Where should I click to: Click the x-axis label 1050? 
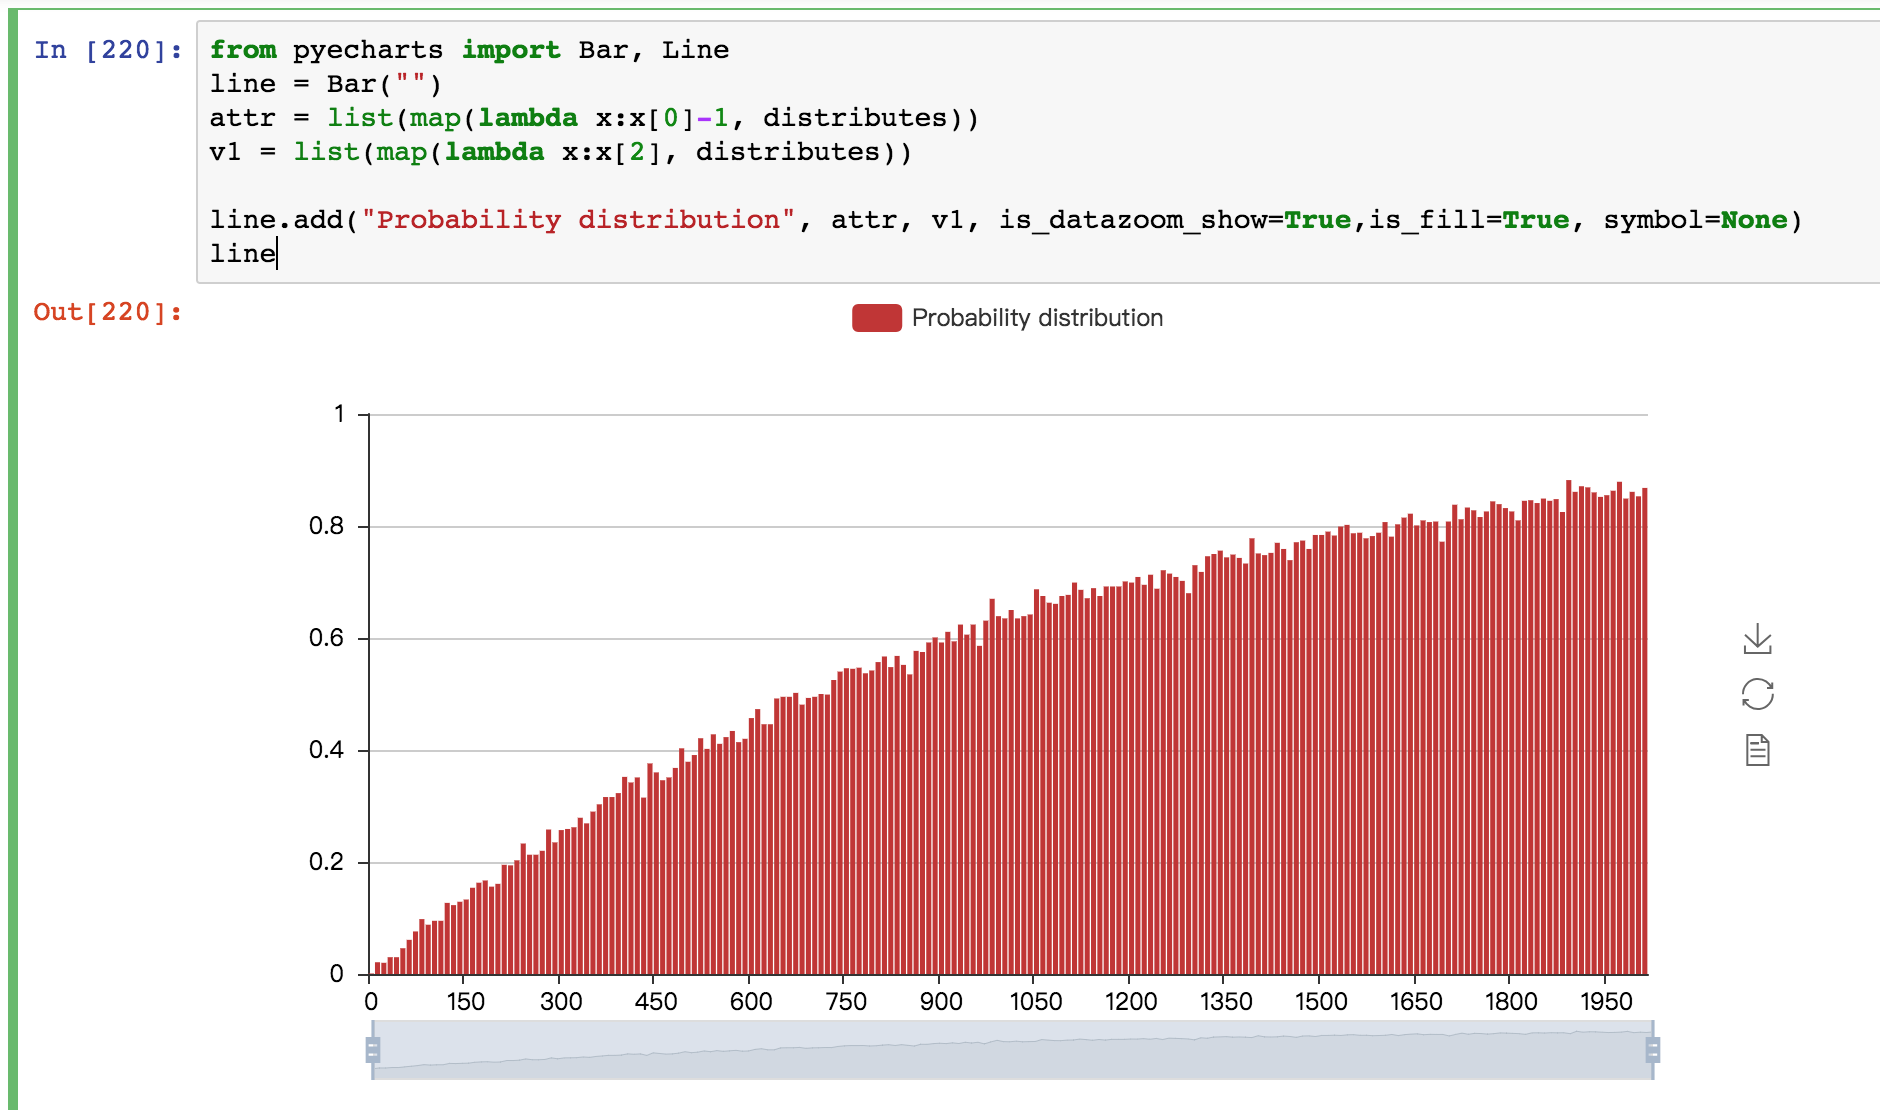coord(1035,1002)
